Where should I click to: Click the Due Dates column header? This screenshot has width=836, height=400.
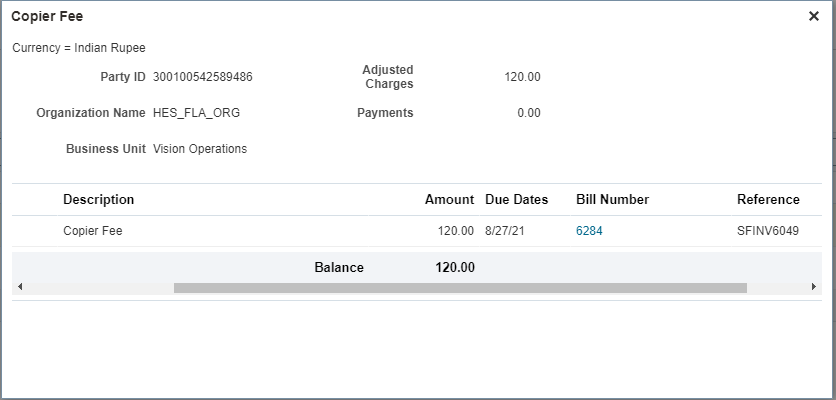[516, 199]
